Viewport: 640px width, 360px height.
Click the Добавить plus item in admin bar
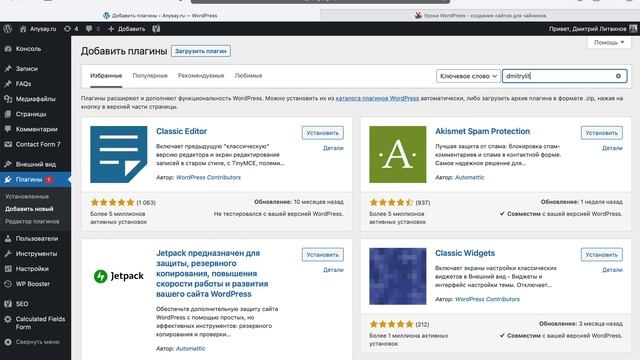click(x=127, y=29)
